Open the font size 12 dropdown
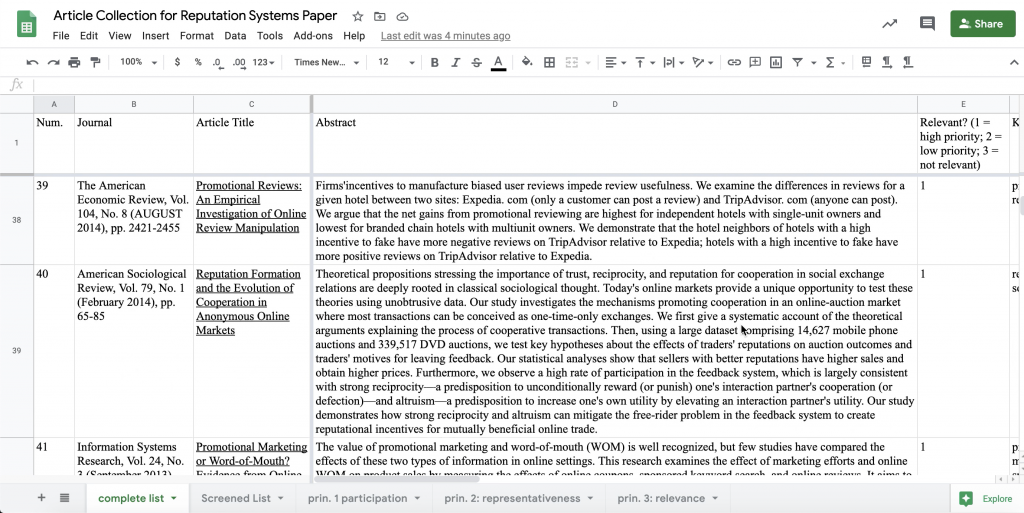The height and width of the screenshot is (513, 1024). (x=396, y=62)
